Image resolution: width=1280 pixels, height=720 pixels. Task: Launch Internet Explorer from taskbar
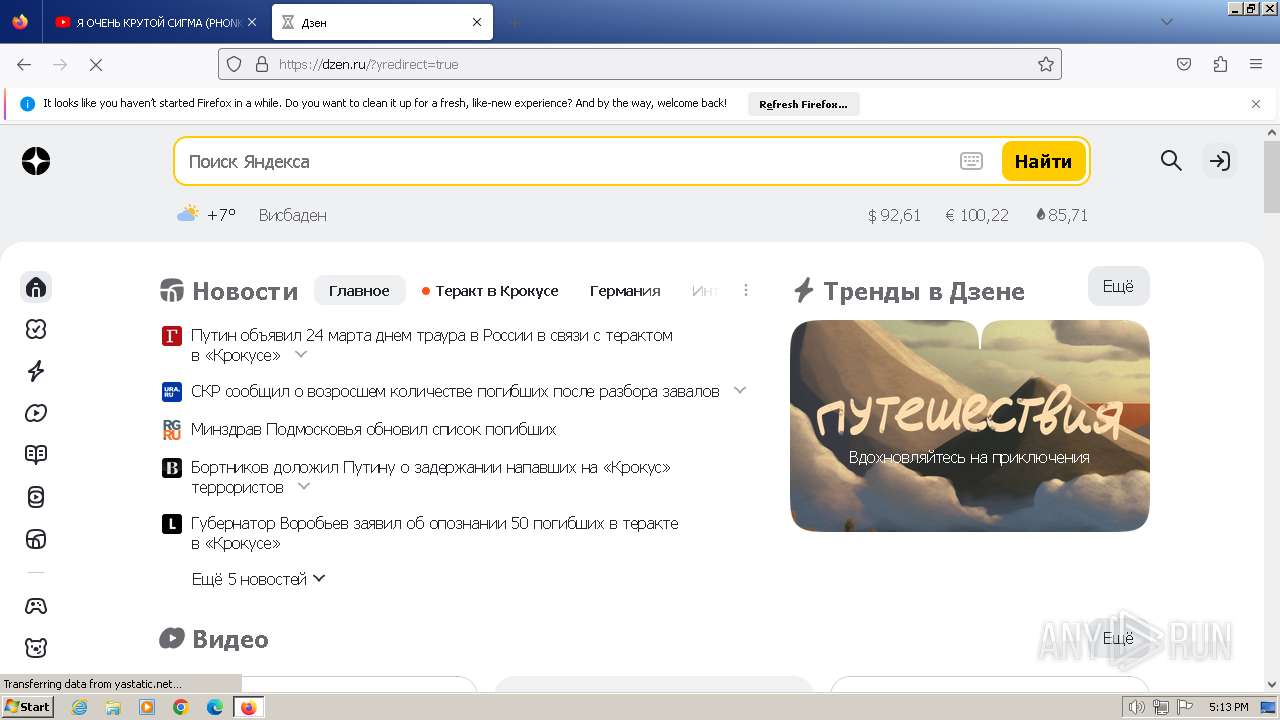[x=80, y=707]
